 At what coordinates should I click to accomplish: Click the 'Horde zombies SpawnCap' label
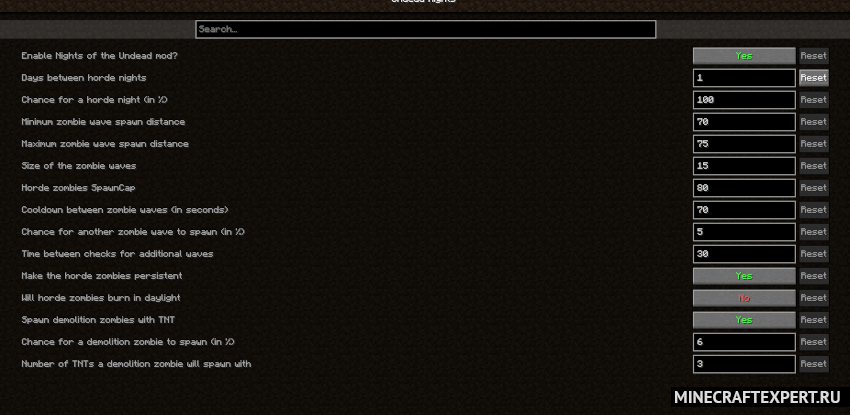(78, 187)
